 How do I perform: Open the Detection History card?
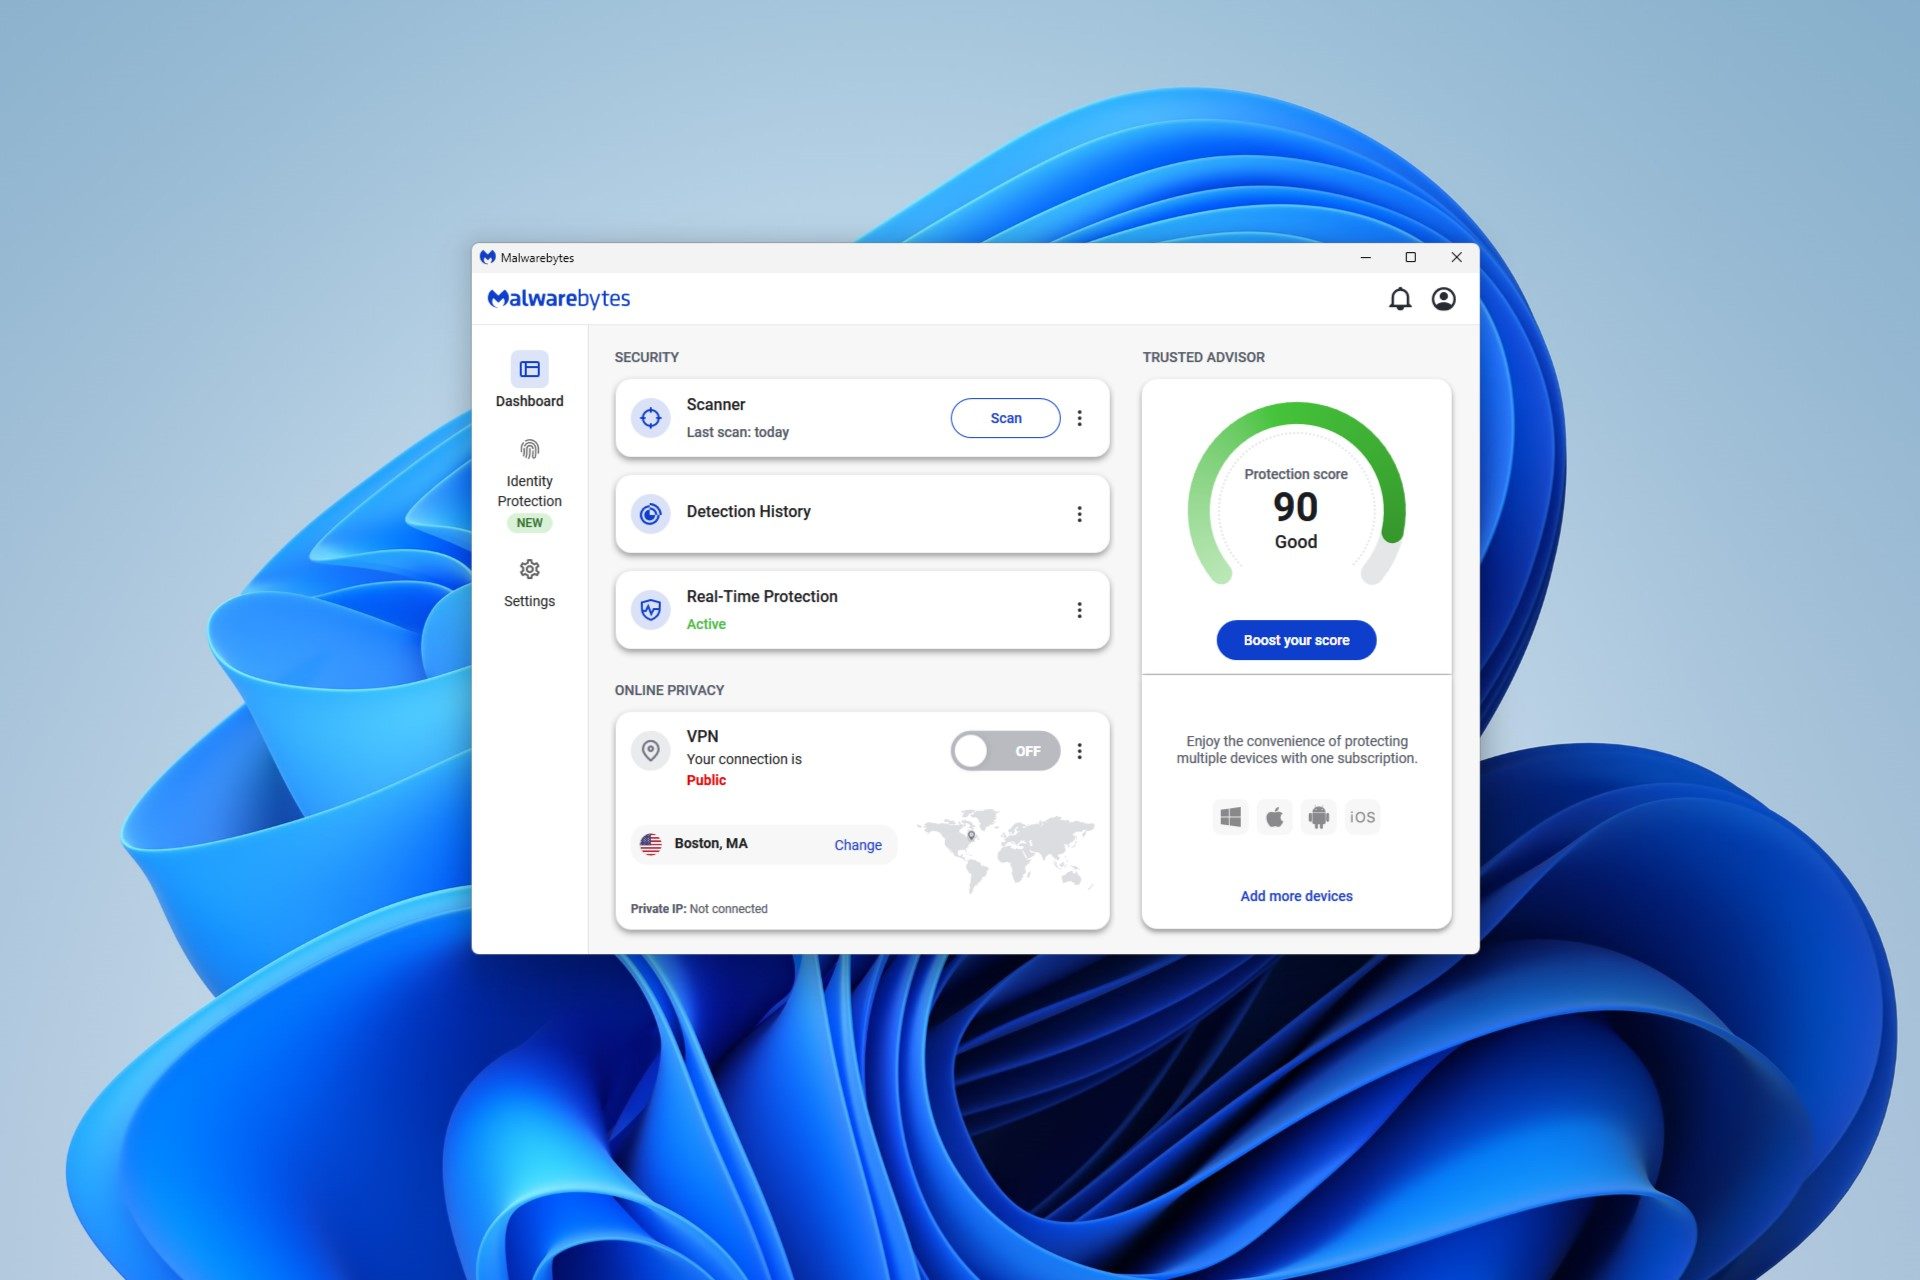tap(862, 514)
